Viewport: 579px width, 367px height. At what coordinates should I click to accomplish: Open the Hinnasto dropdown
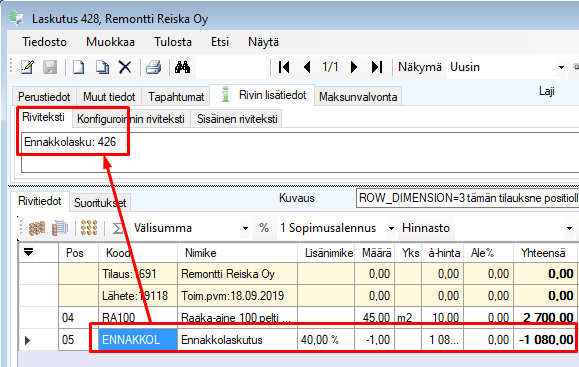[569, 228]
